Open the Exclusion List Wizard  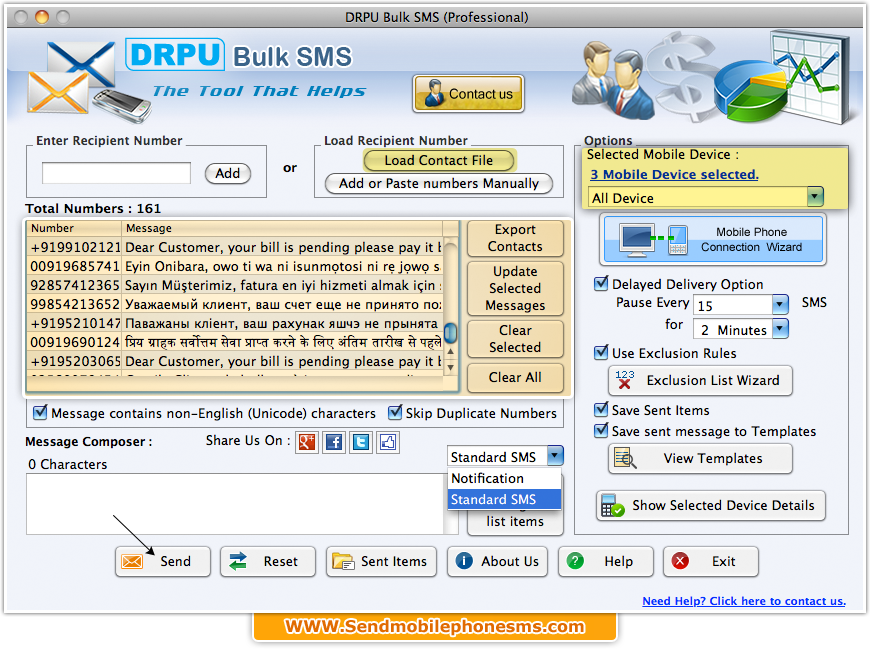pyautogui.click(x=700, y=381)
